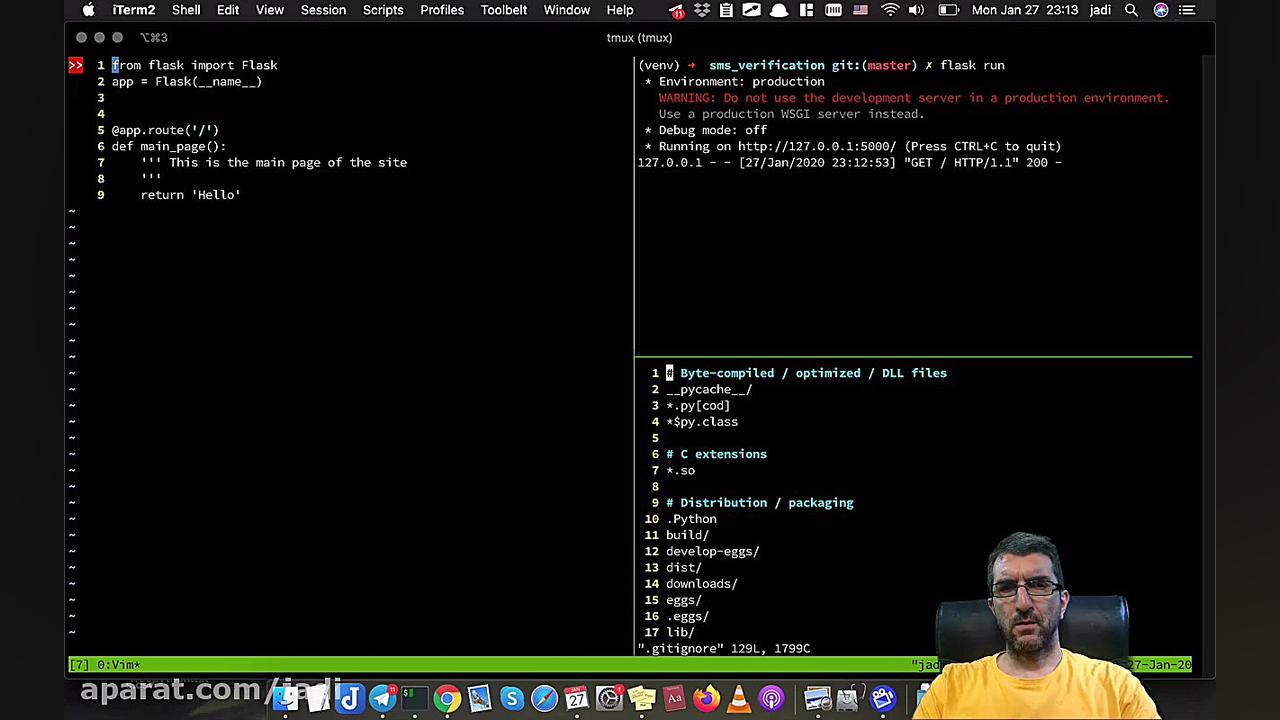Viewport: 1280px width, 720px height.
Task: Open the Apple menu
Action: (88, 10)
